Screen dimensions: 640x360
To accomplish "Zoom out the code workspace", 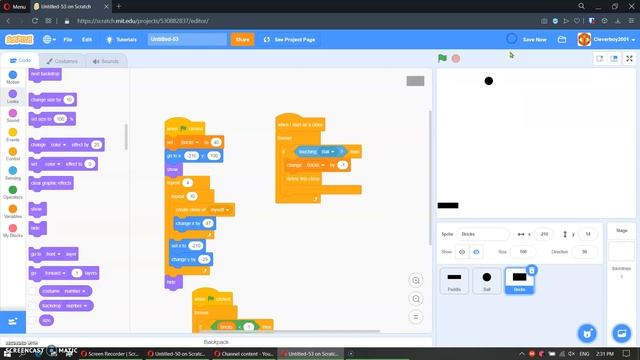I will (416, 299).
